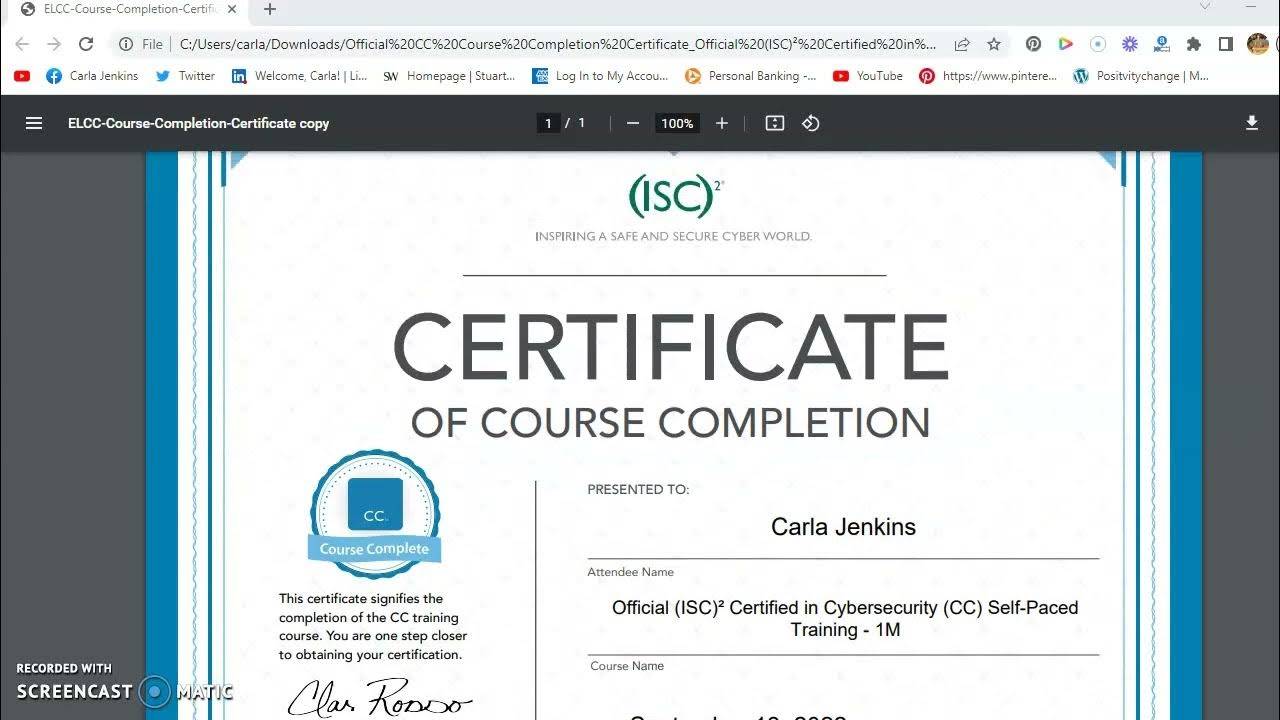Toggle the Chrome side panel
The image size is (1280, 720).
coord(1225,44)
